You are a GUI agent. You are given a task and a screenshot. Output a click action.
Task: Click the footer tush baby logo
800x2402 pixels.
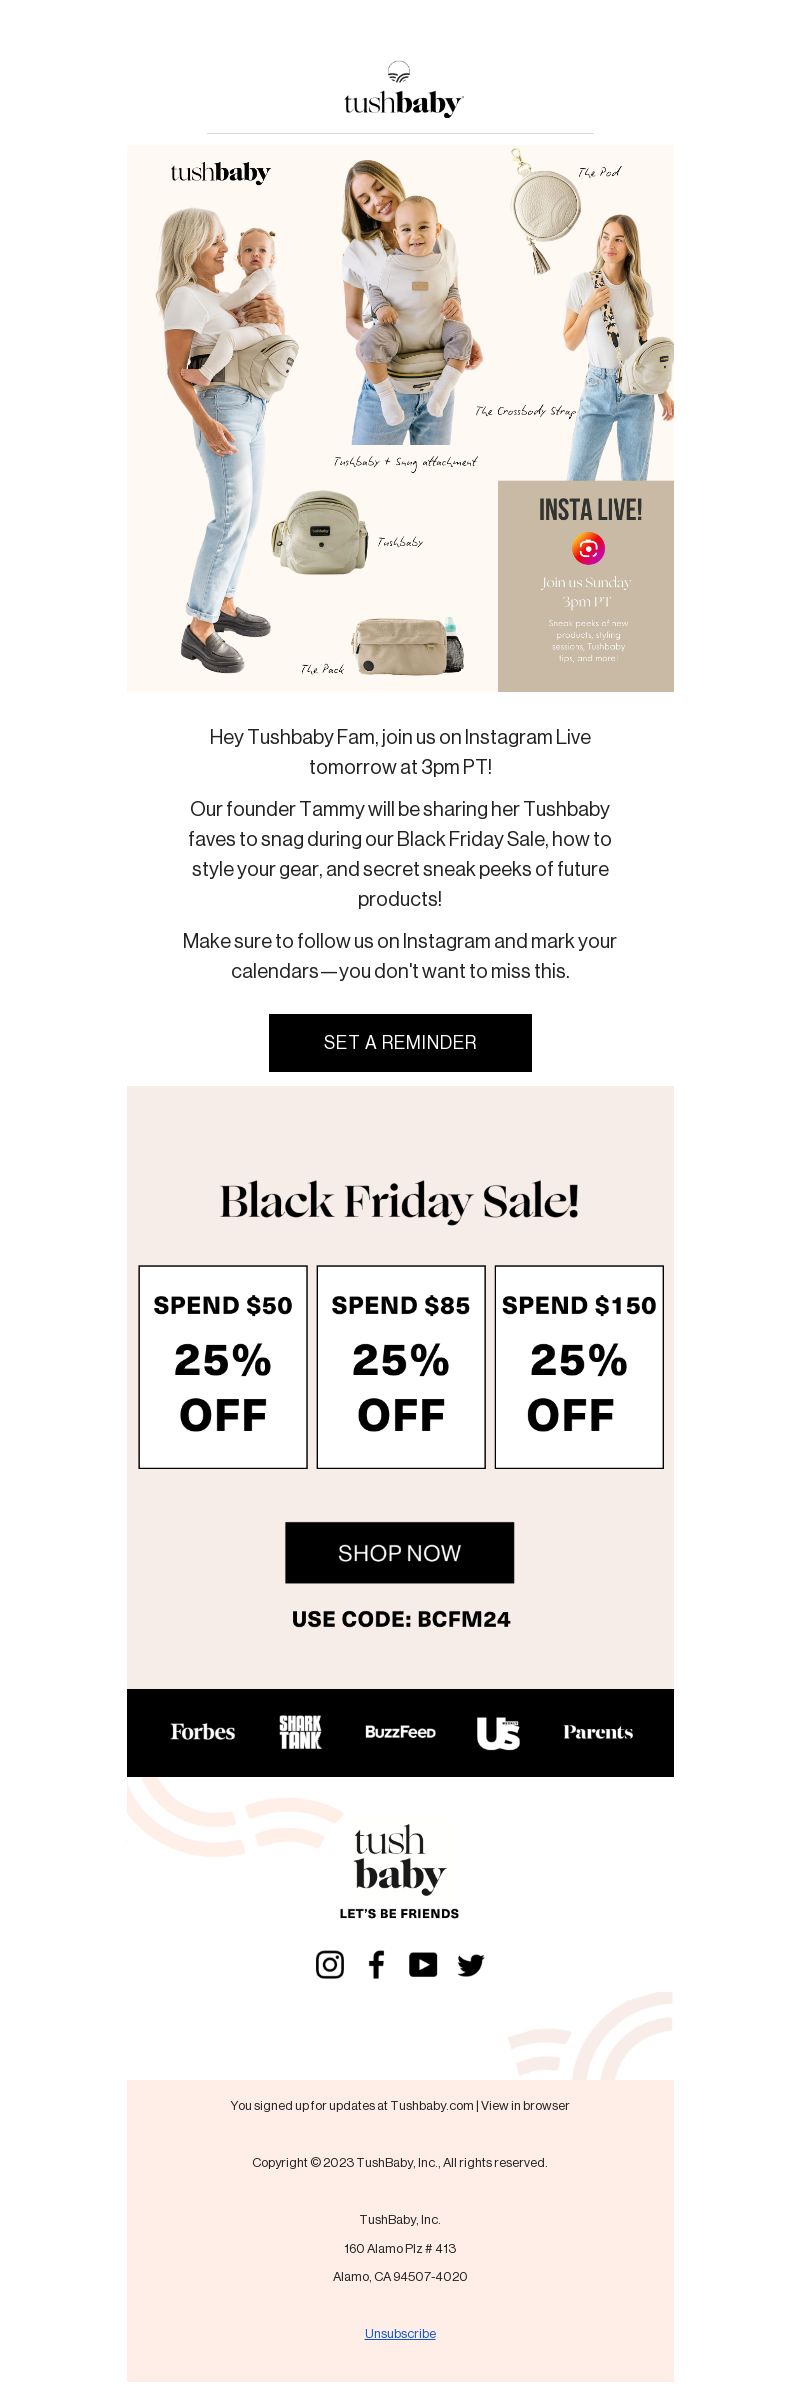[400, 1860]
